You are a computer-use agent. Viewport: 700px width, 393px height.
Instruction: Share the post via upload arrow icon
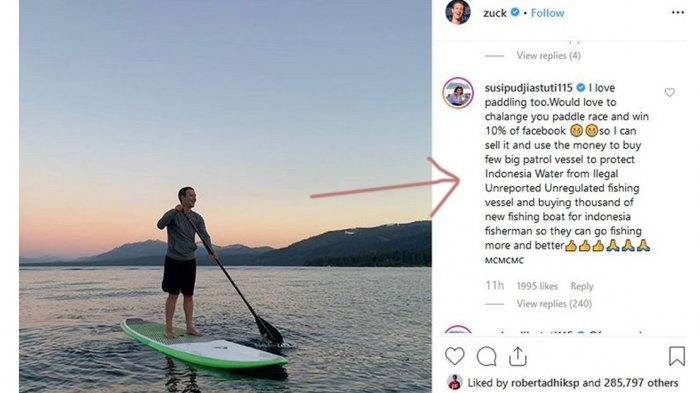[518, 356]
